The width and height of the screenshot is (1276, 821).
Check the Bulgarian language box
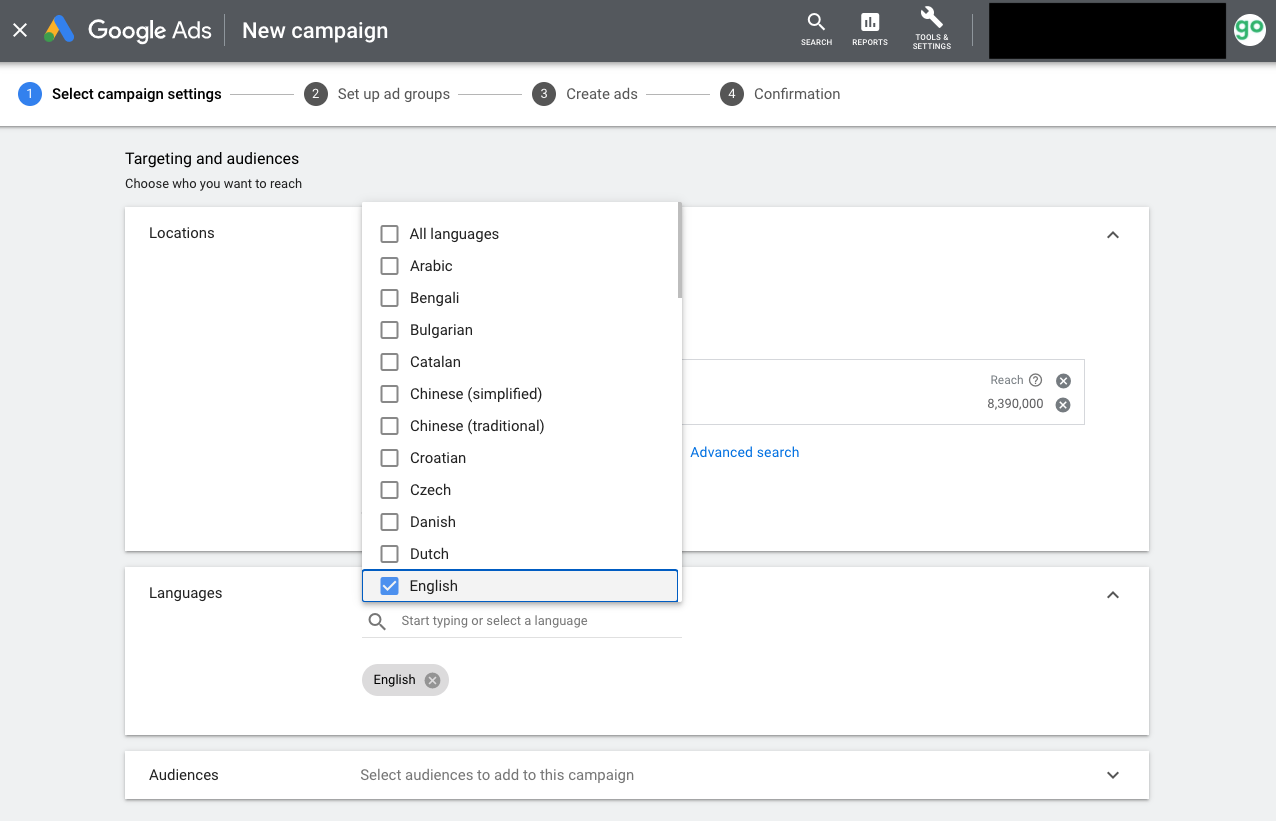[390, 330]
